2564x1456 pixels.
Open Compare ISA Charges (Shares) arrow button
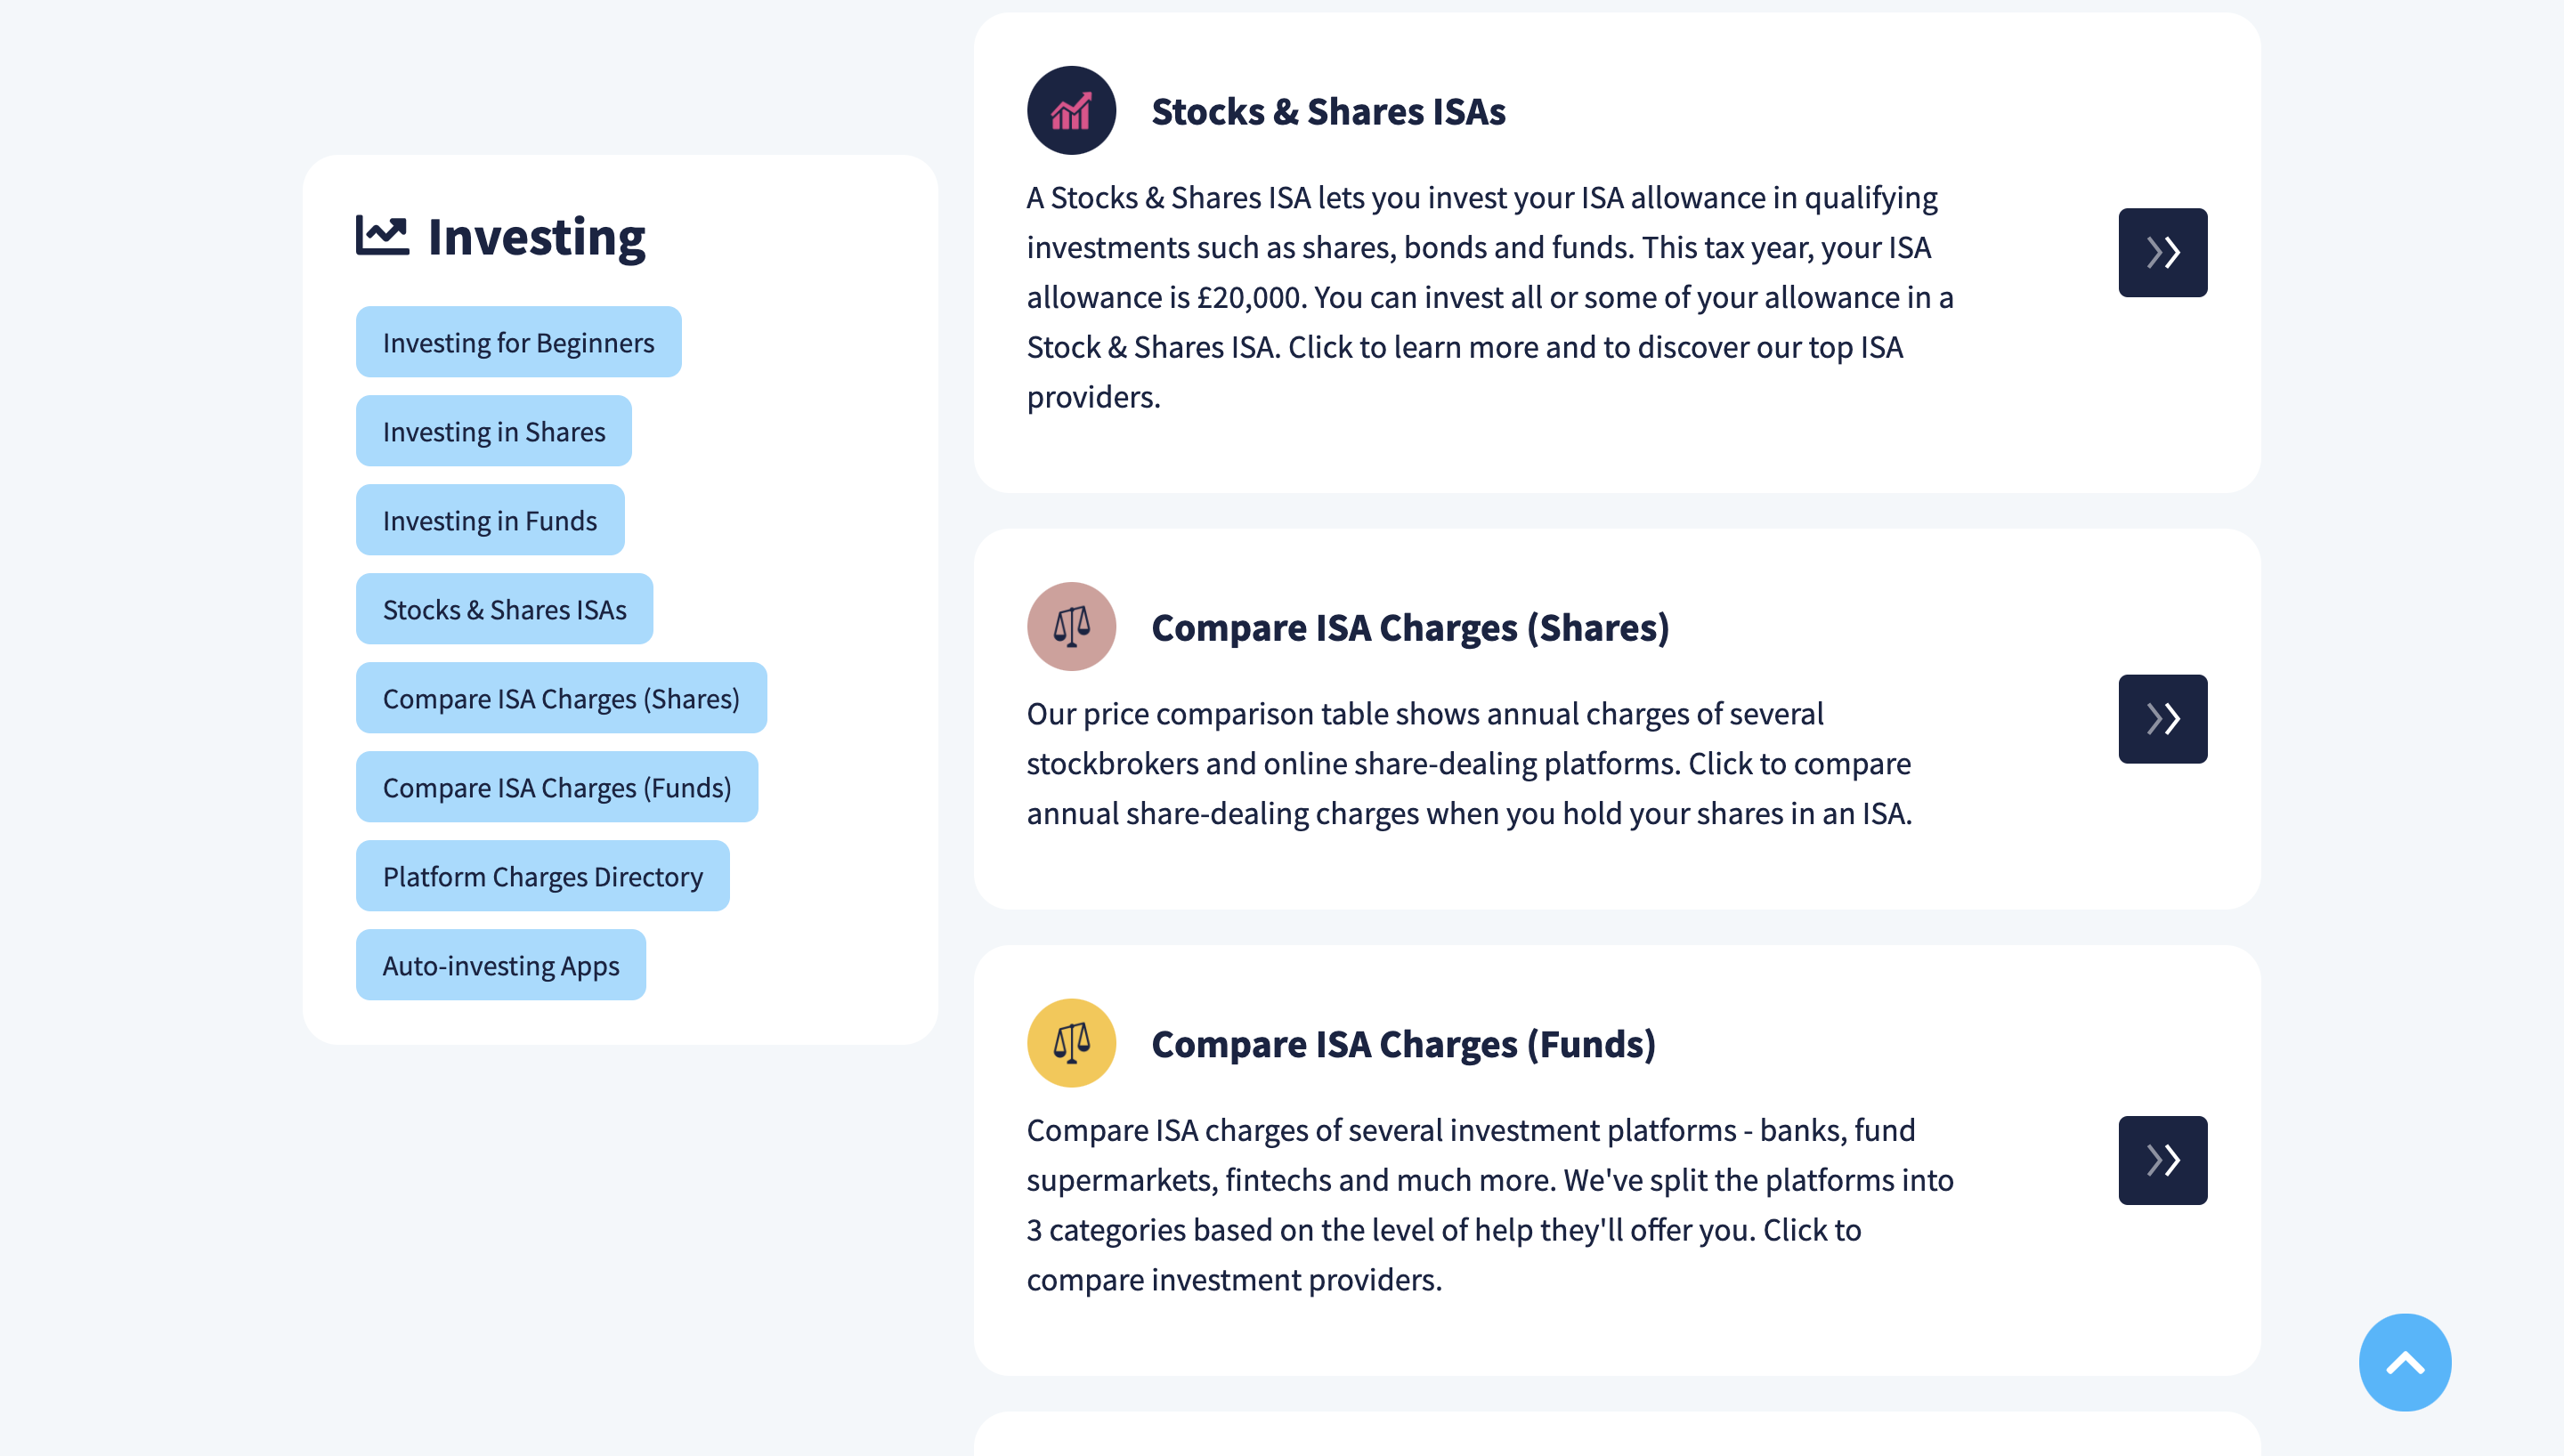[x=2162, y=719]
